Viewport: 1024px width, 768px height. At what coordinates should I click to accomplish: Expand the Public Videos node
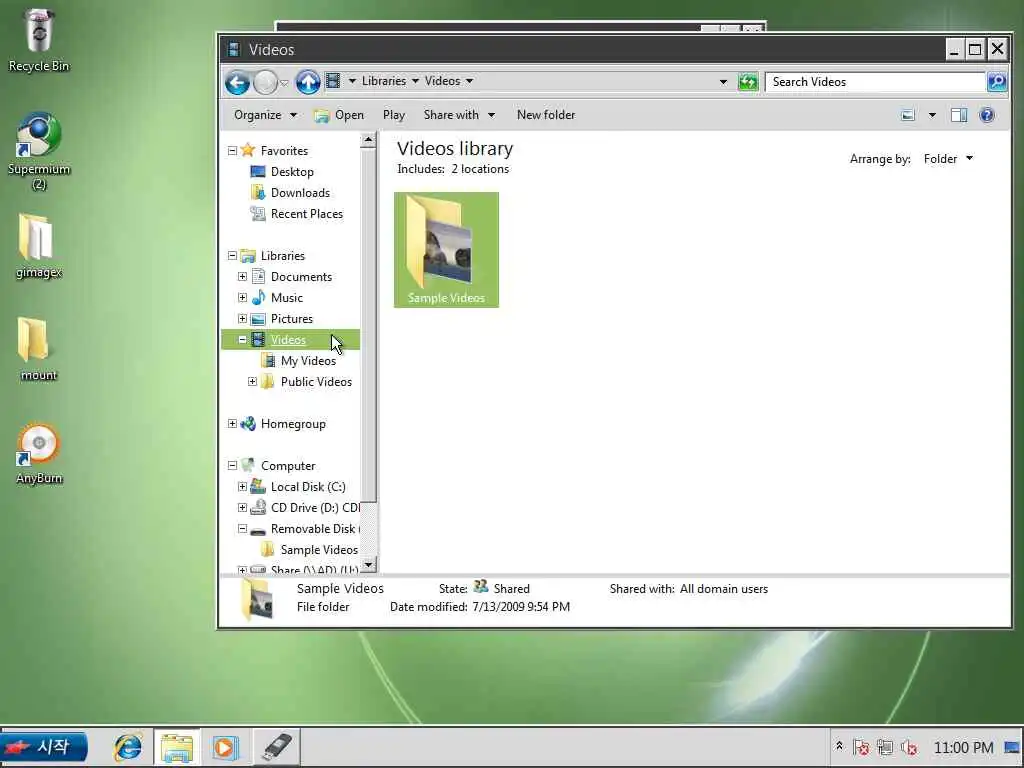(252, 381)
